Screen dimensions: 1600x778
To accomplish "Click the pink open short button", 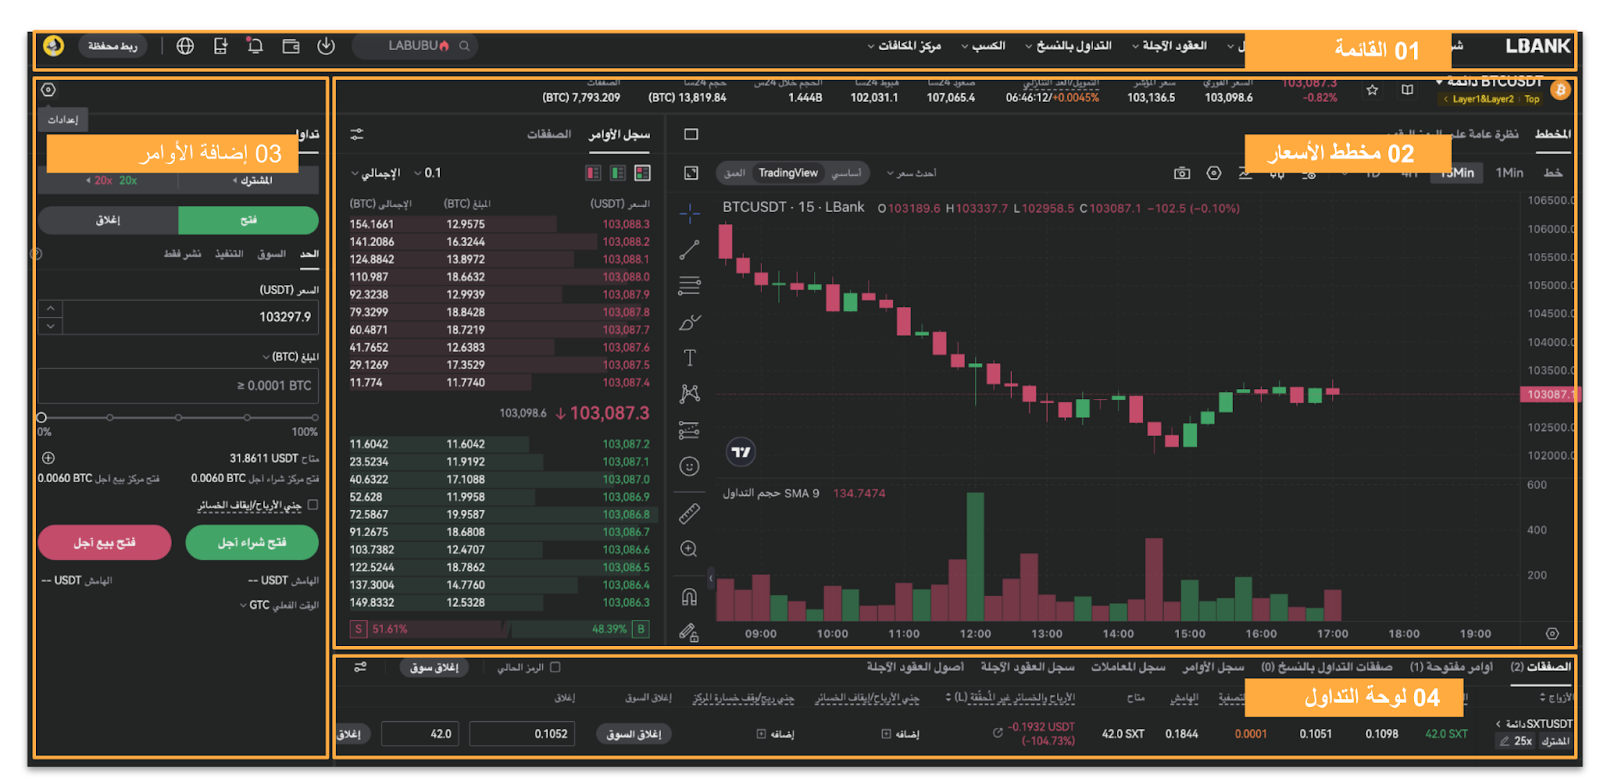I will (x=104, y=542).
